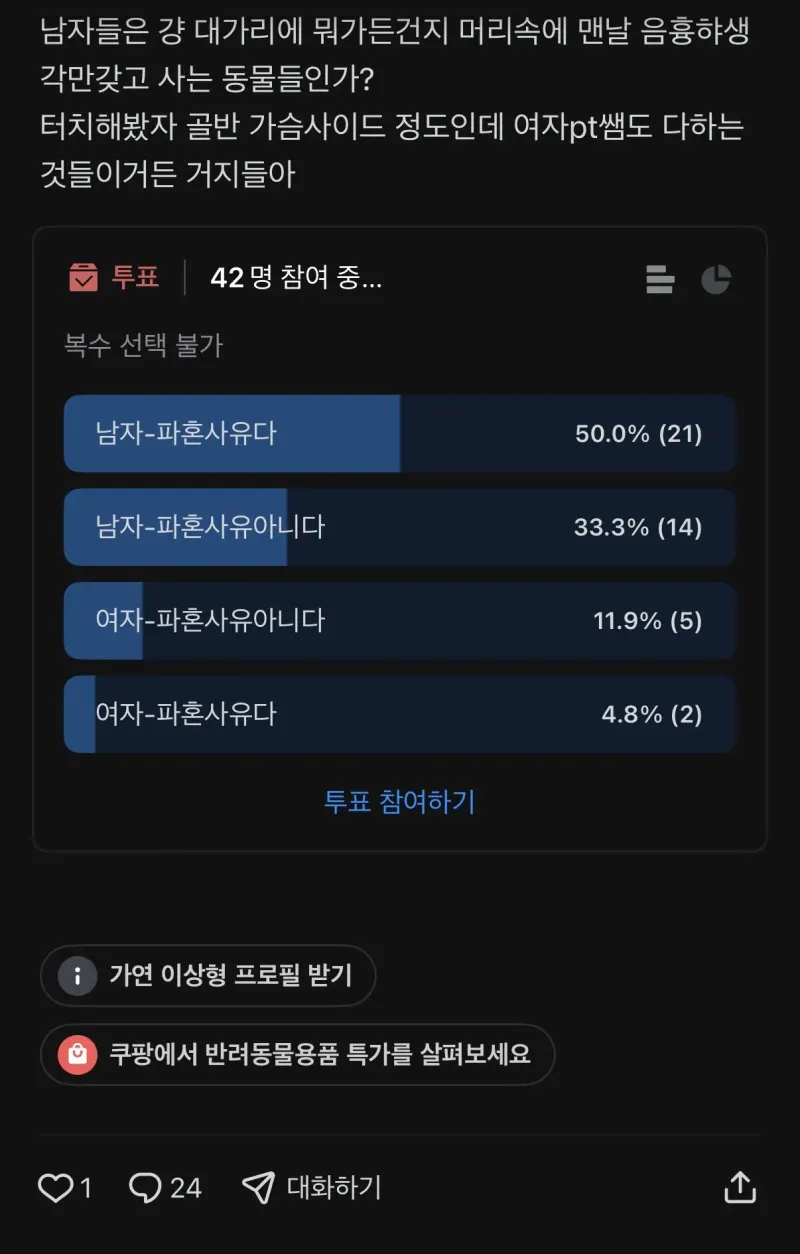Select poll option 여자-파혼사유다
Viewport: 800px width, 1254px height.
(400, 714)
